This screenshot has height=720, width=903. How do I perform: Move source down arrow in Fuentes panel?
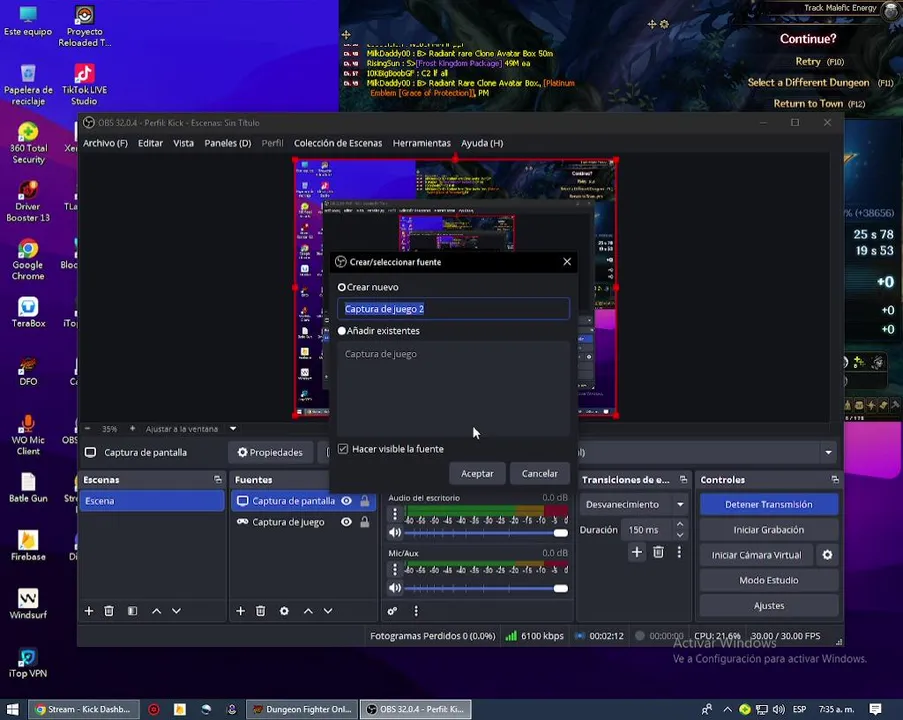coord(328,611)
